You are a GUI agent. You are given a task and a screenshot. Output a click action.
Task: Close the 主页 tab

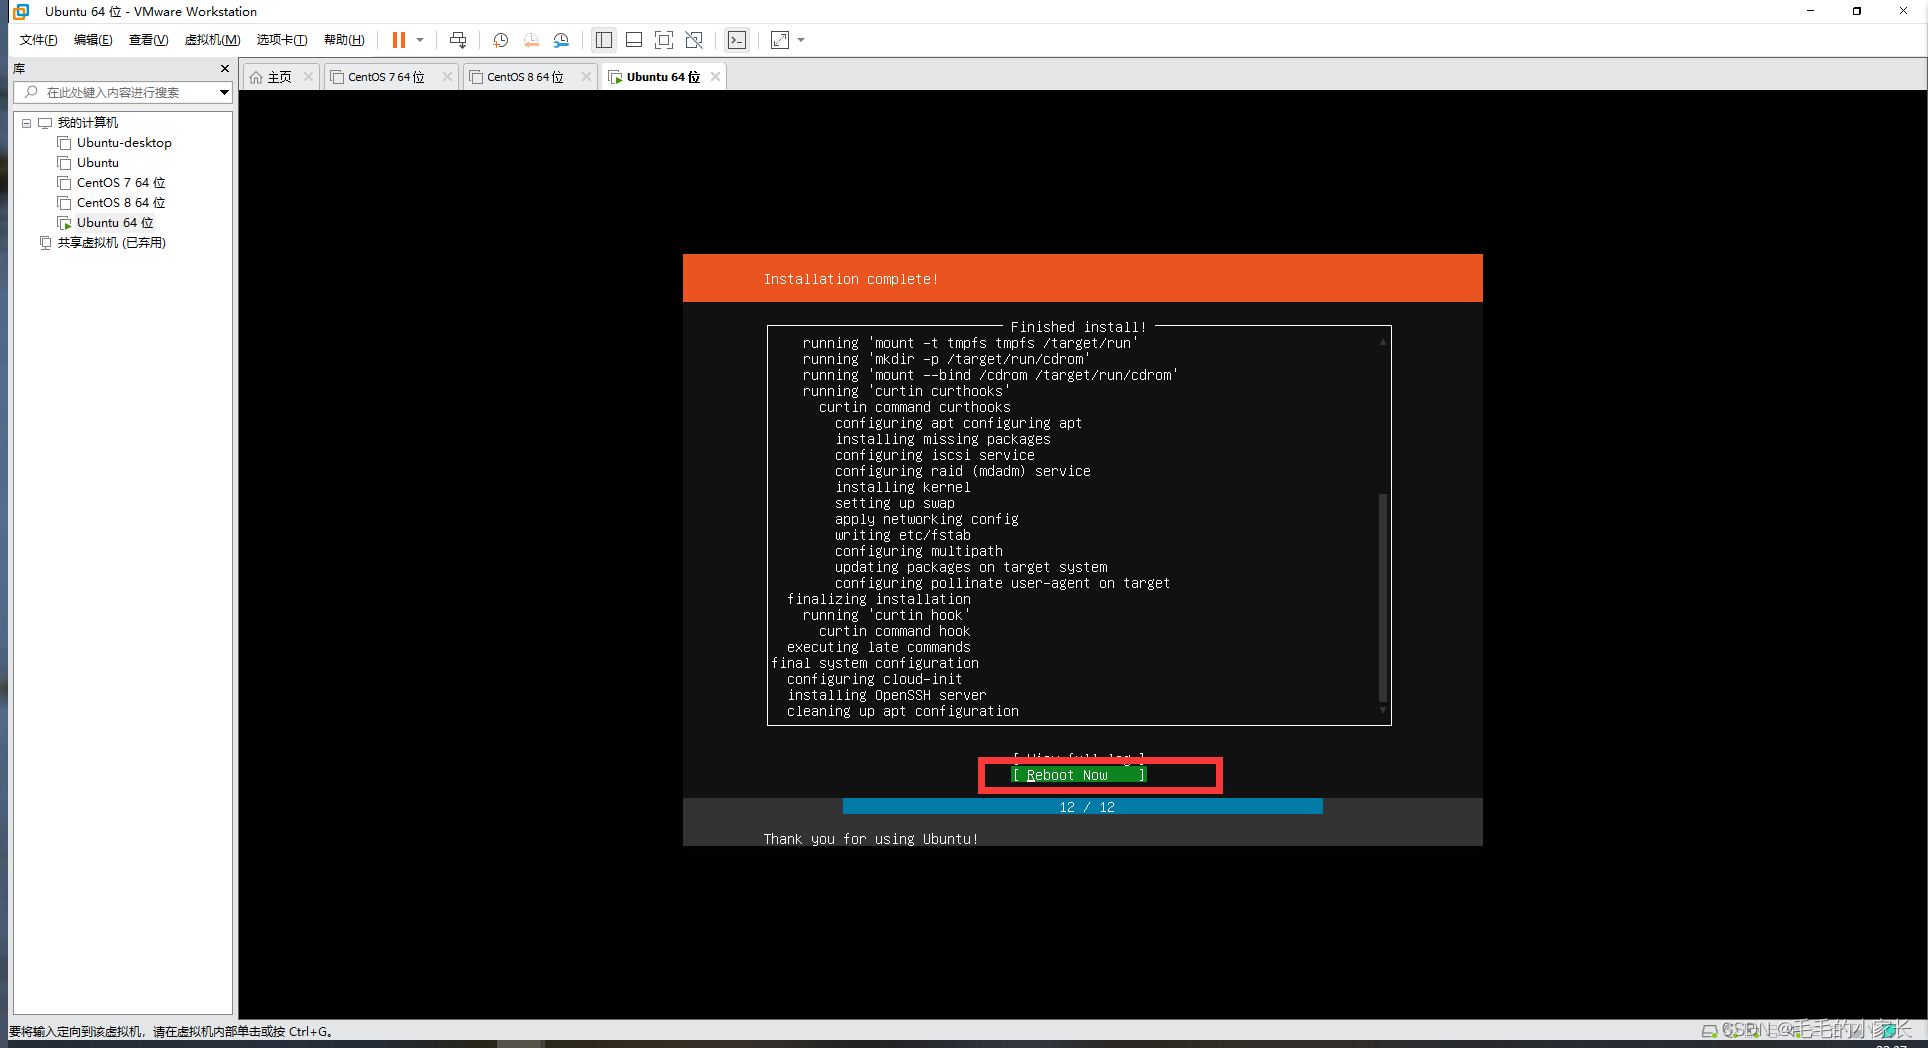coord(308,77)
